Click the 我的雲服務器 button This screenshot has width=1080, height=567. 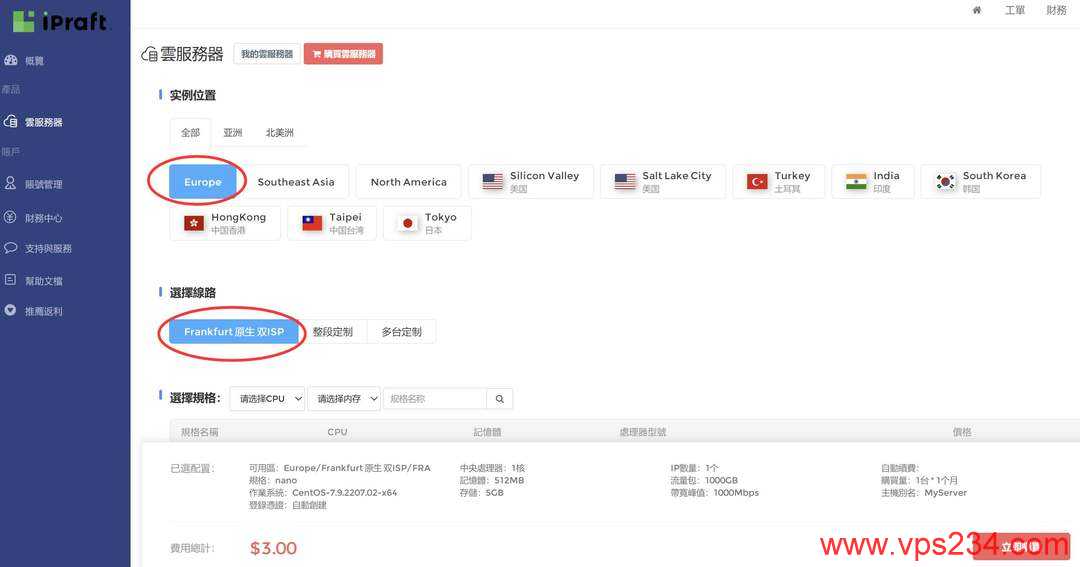(x=267, y=54)
